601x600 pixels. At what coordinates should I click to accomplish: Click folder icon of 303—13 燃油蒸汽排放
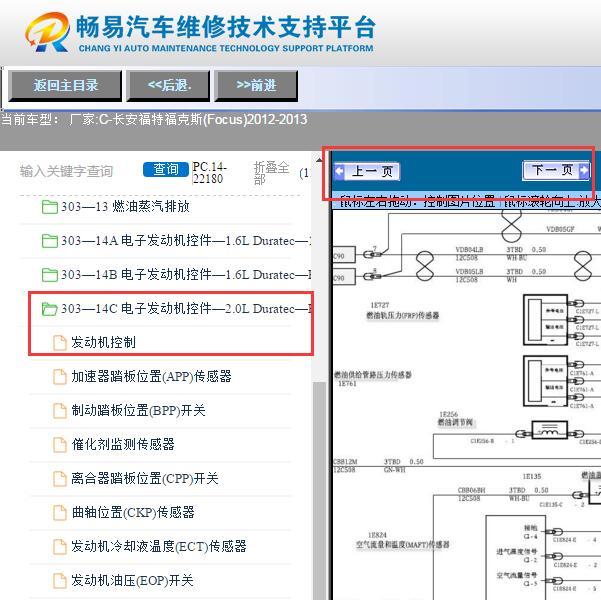point(49,207)
